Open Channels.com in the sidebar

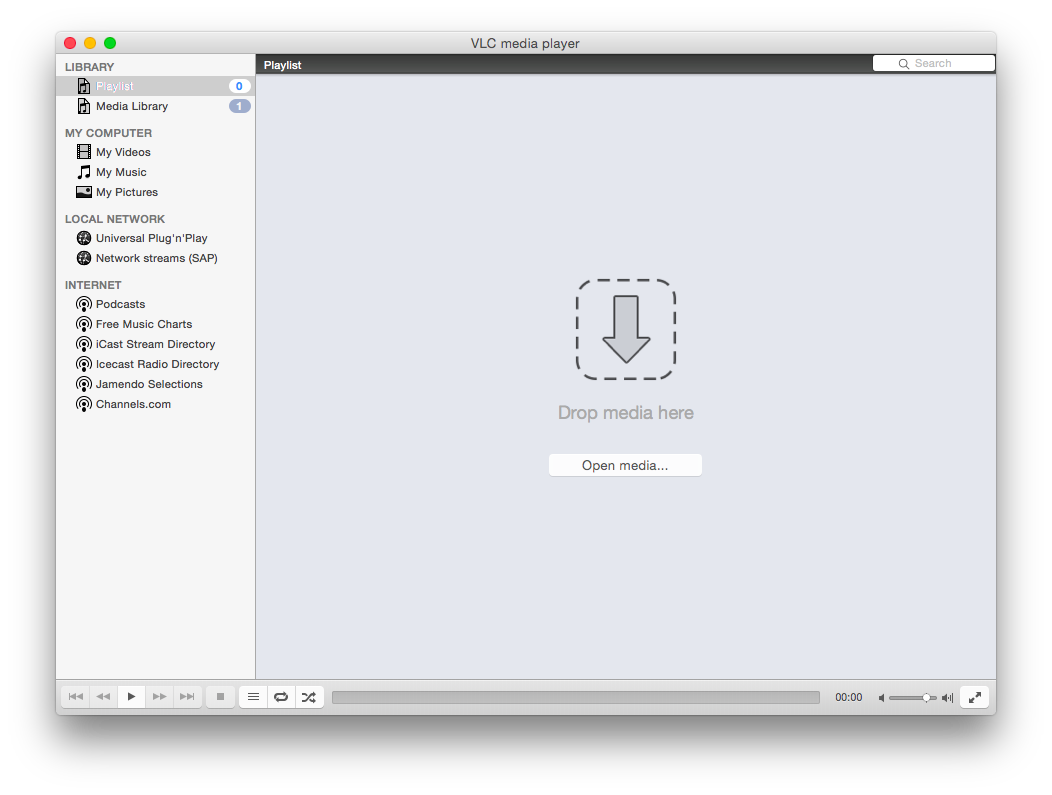click(155, 405)
